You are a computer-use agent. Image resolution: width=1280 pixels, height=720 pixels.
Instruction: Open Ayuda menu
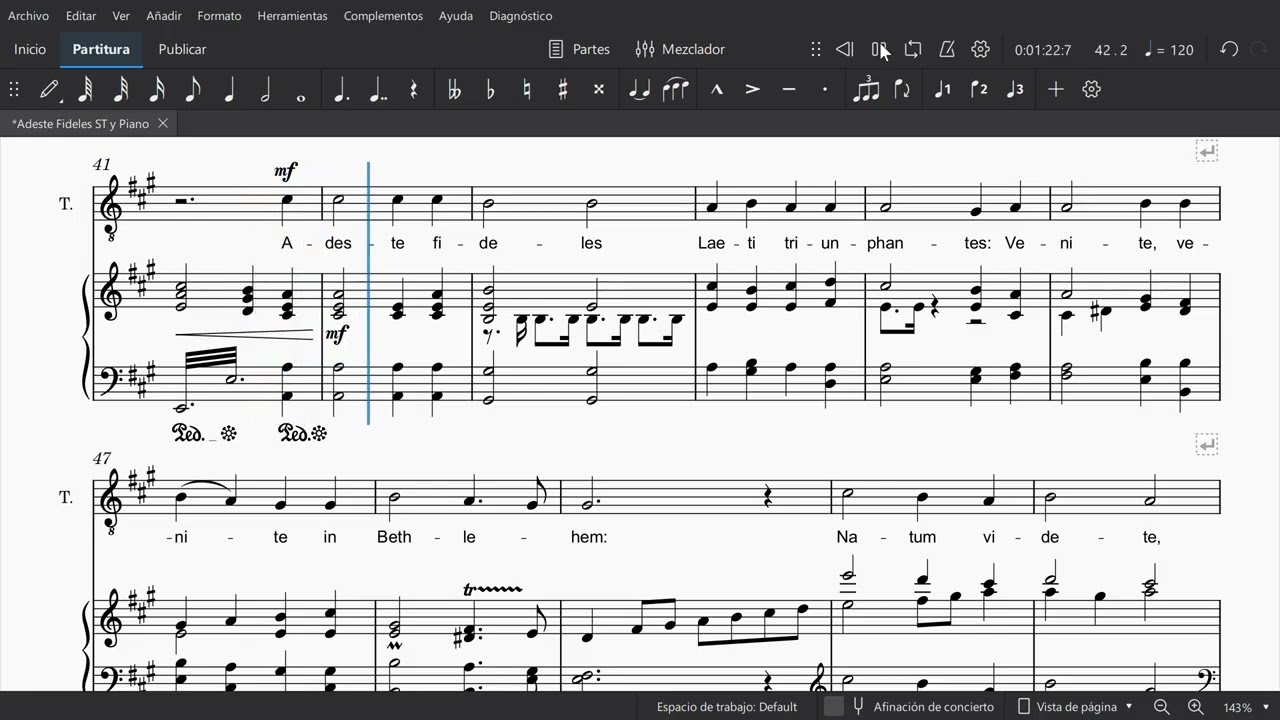coord(456,16)
